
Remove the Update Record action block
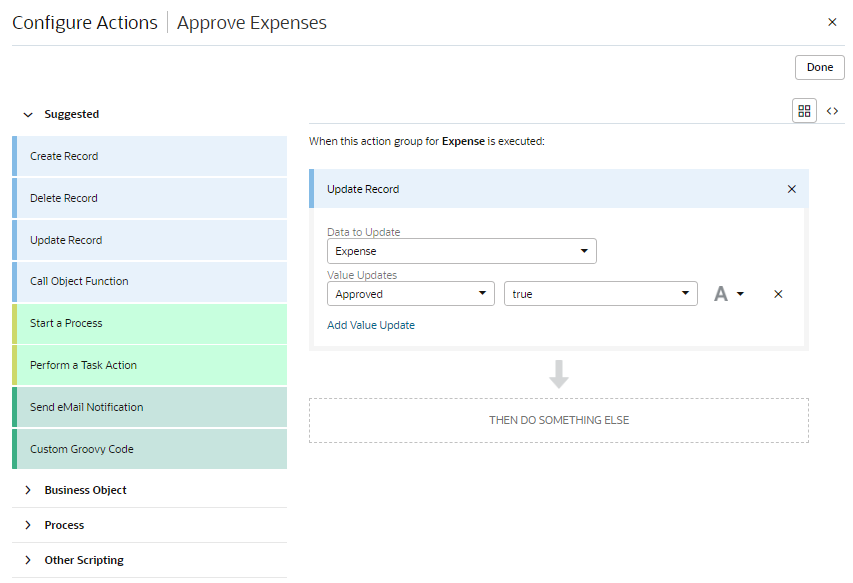[792, 189]
